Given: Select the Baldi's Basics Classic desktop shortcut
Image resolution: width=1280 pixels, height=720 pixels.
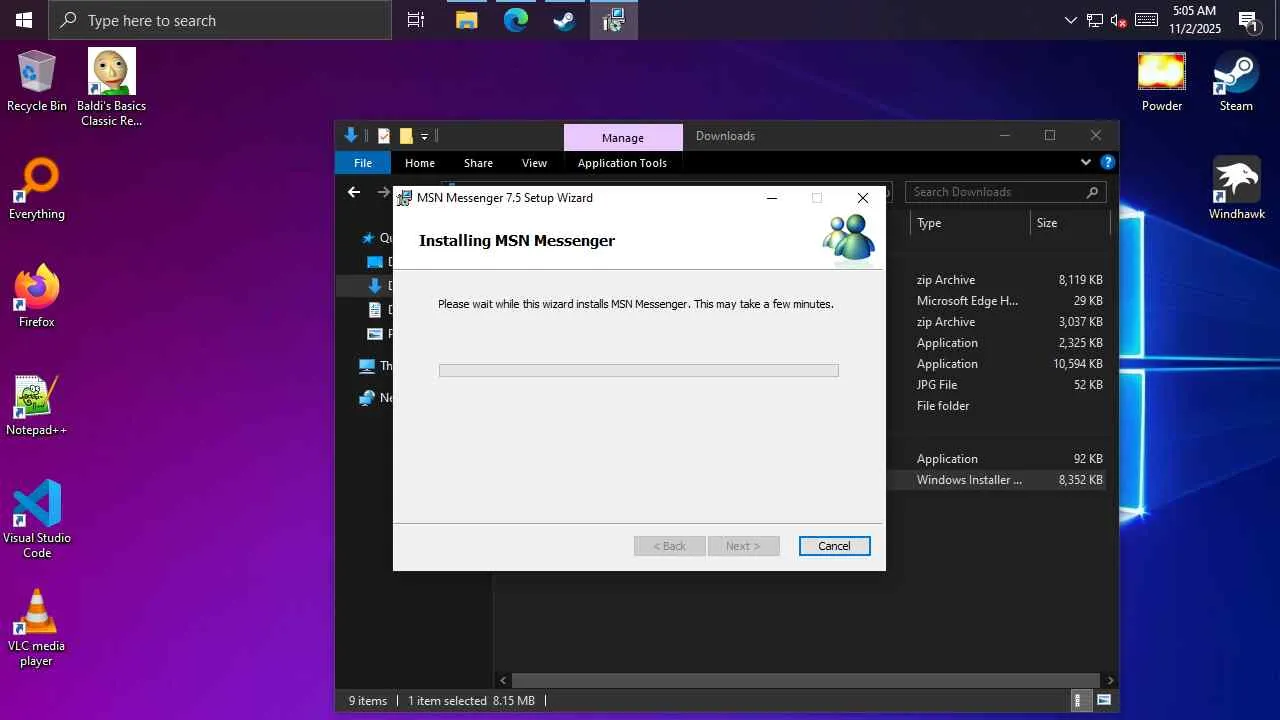Looking at the screenshot, I should pos(113,88).
